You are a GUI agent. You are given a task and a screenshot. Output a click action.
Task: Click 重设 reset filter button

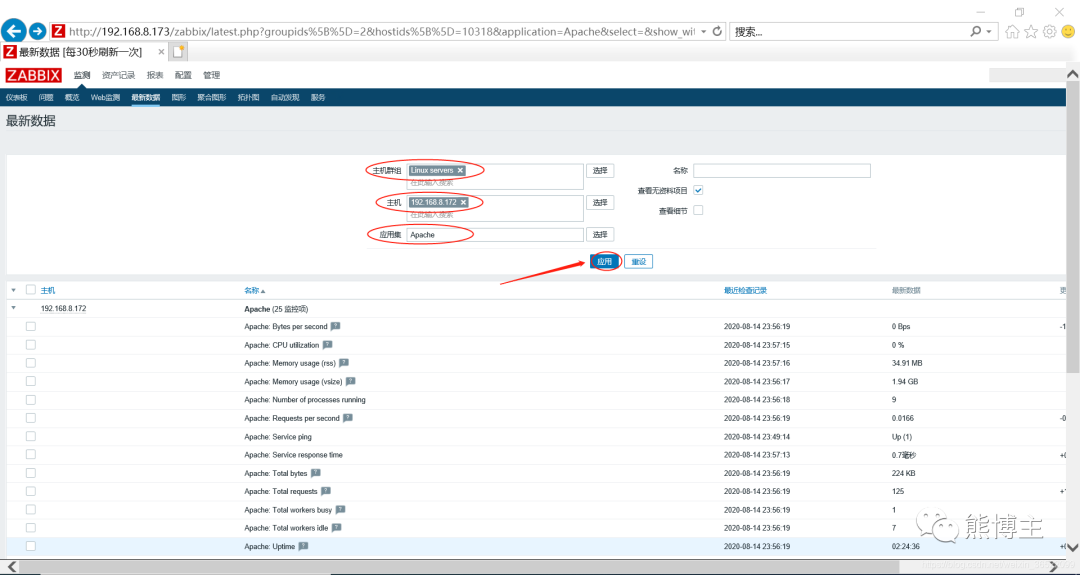(638, 262)
